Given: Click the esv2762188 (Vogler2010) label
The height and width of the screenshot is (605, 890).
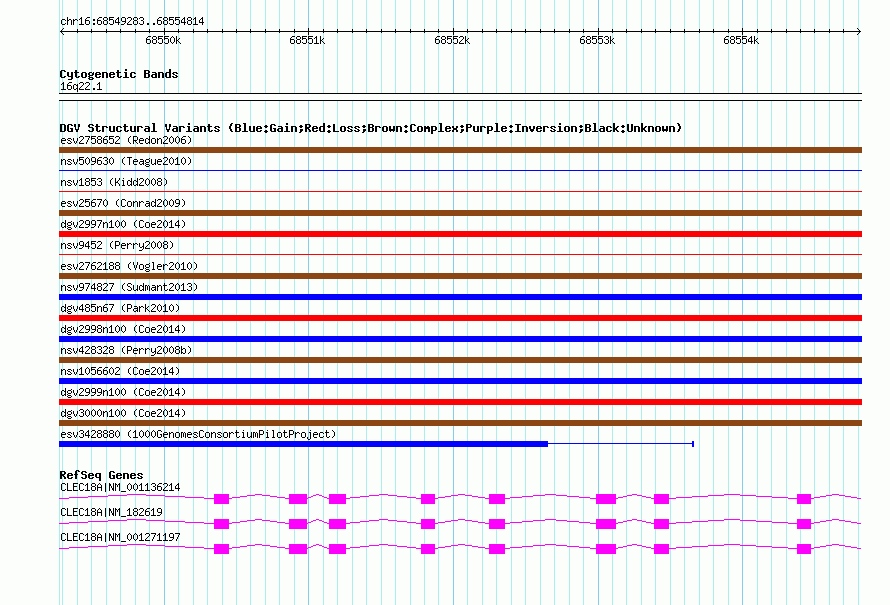Looking at the screenshot, I should 129,266.
